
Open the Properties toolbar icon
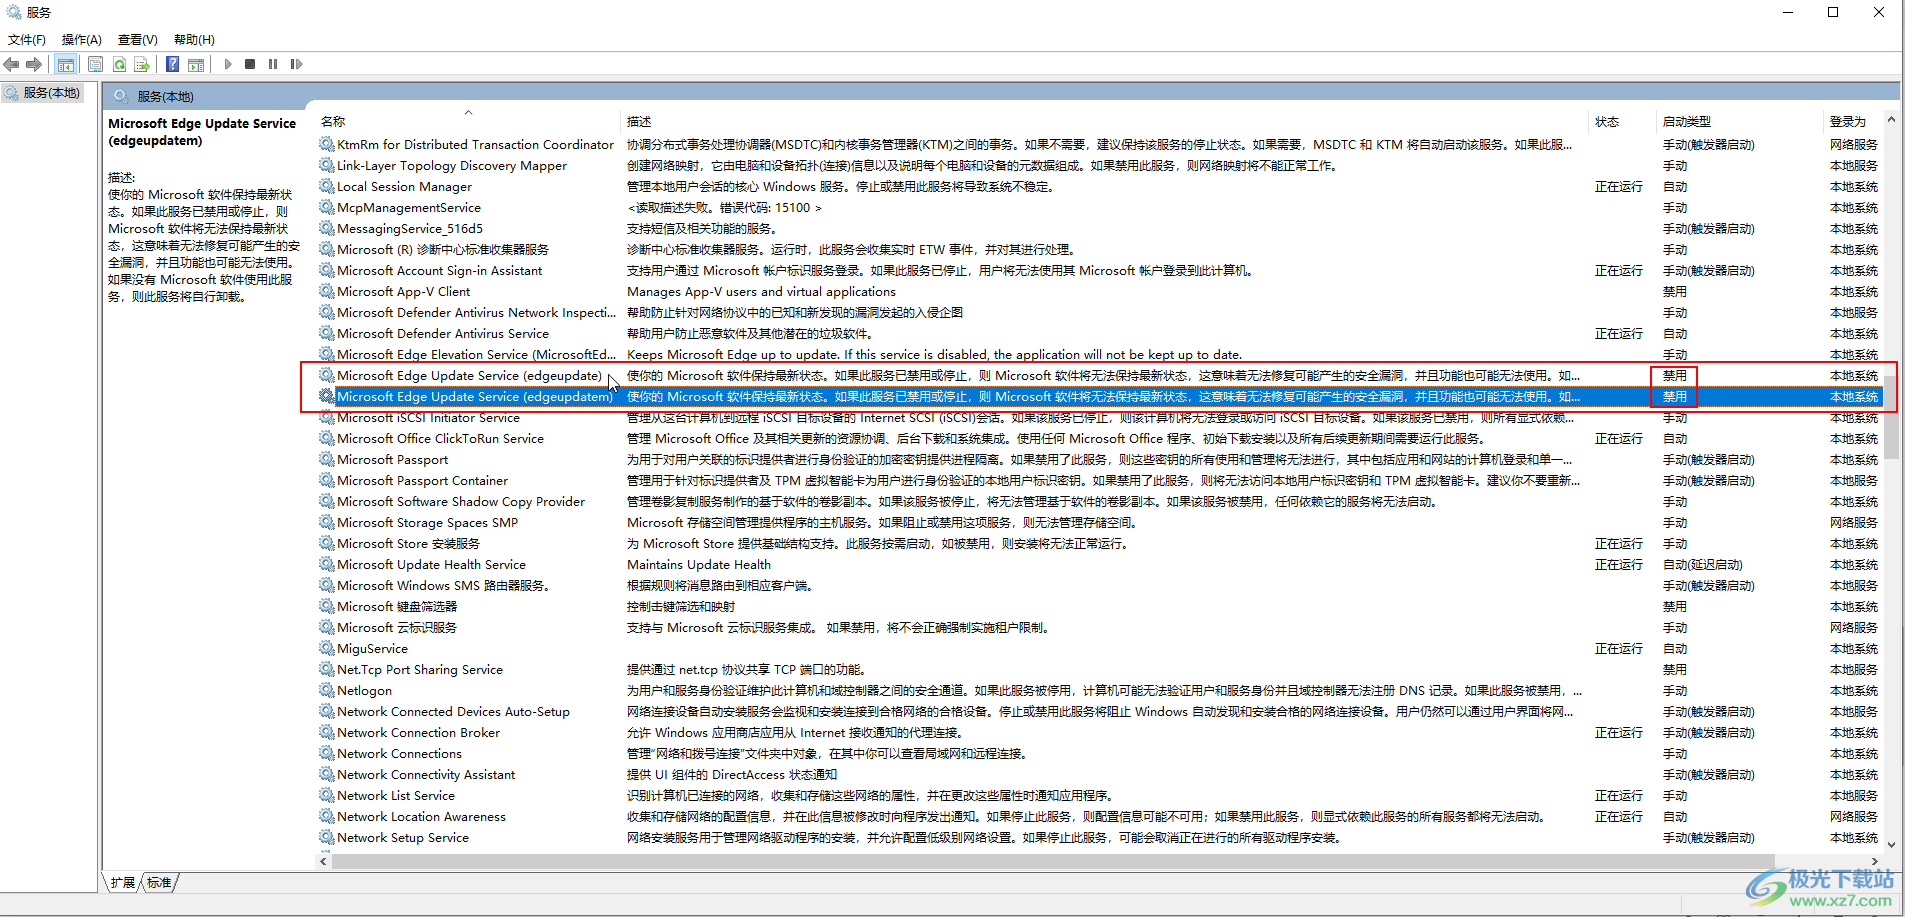pos(95,64)
